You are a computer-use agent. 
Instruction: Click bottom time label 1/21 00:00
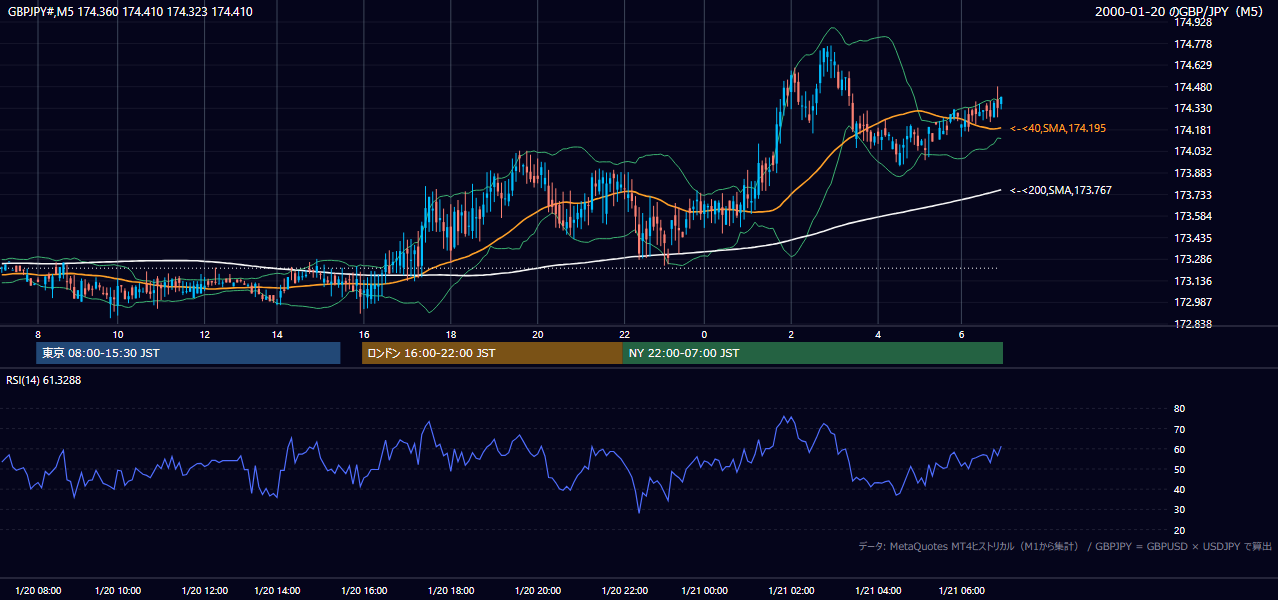point(704,590)
